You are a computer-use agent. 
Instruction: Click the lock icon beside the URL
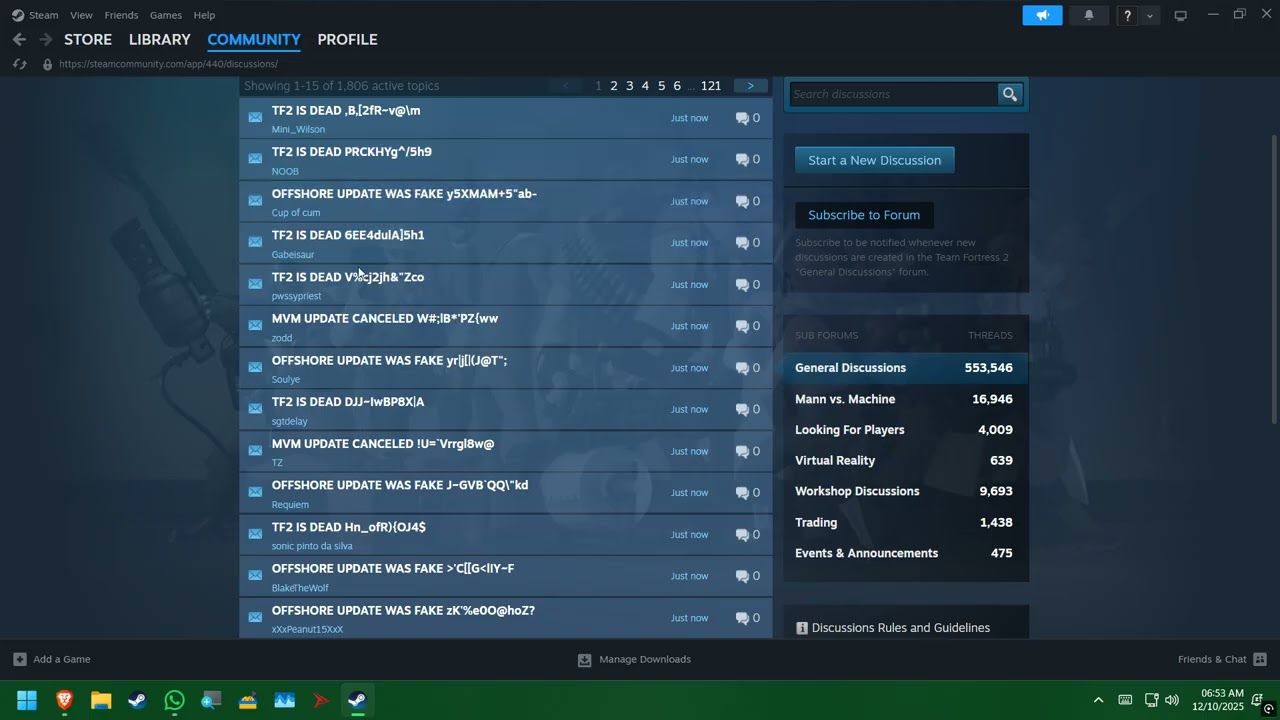click(46, 64)
